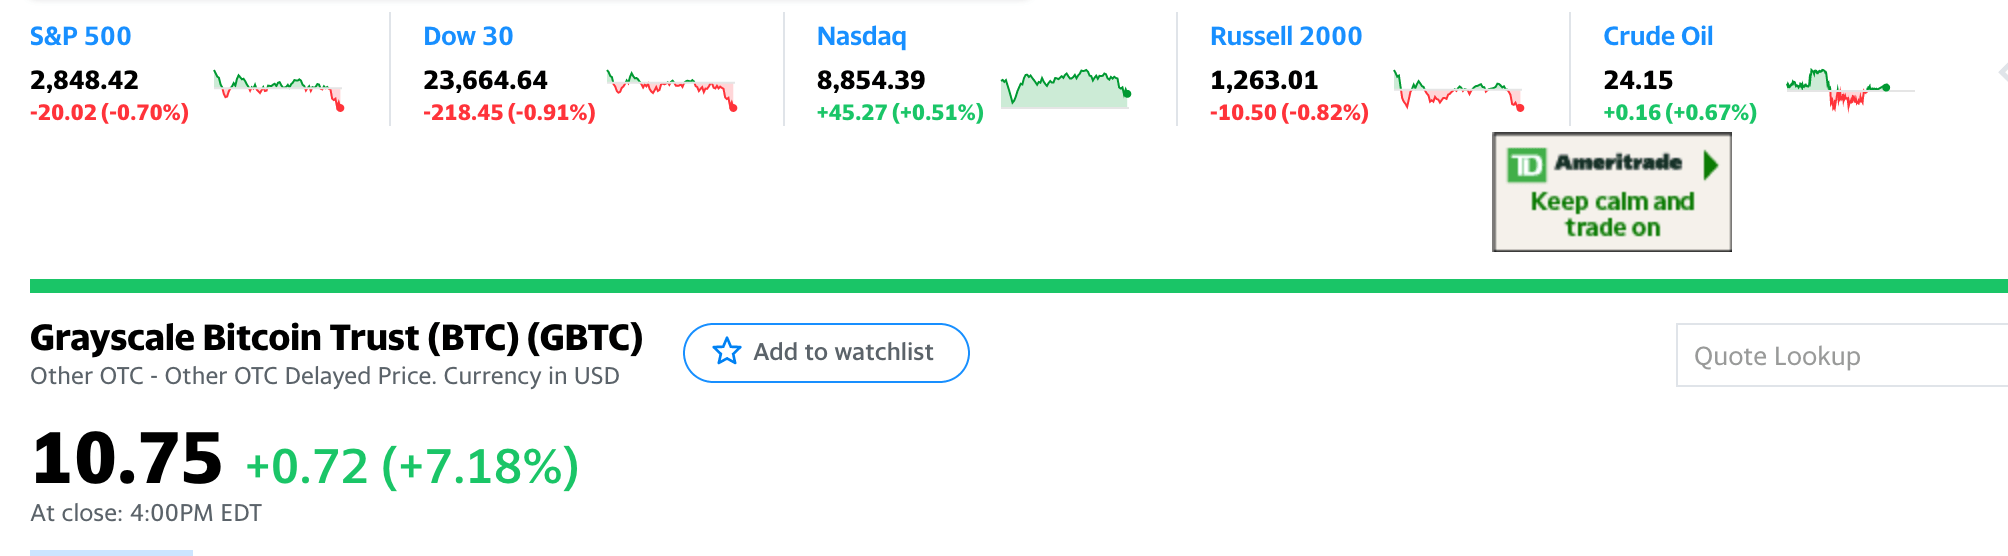This screenshot has width=2008, height=556.
Task: Click the TD Ameritrade logo icon
Action: pos(1526,164)
